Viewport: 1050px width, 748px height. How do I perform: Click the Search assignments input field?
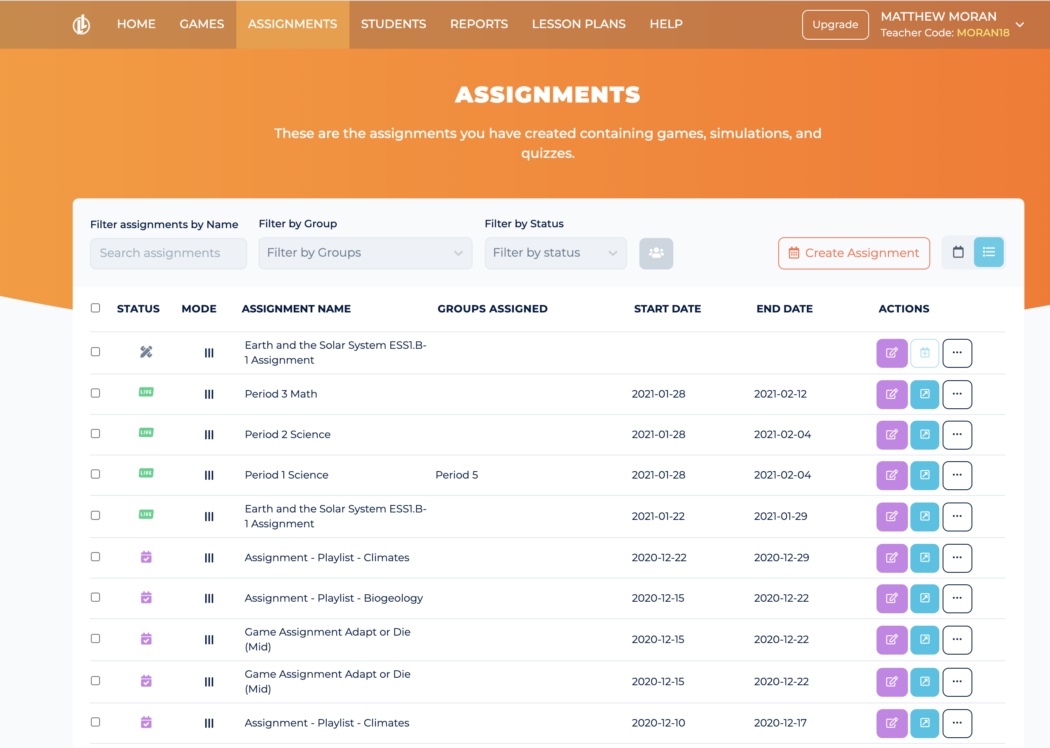click(167, 253)
